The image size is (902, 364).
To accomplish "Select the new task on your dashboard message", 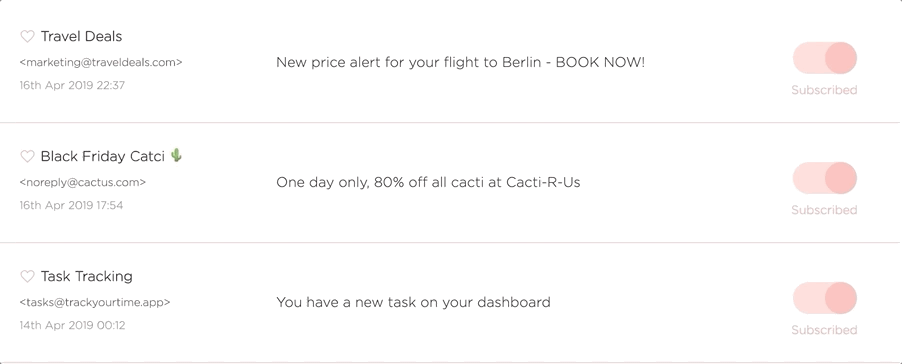I will pos(413,302).
